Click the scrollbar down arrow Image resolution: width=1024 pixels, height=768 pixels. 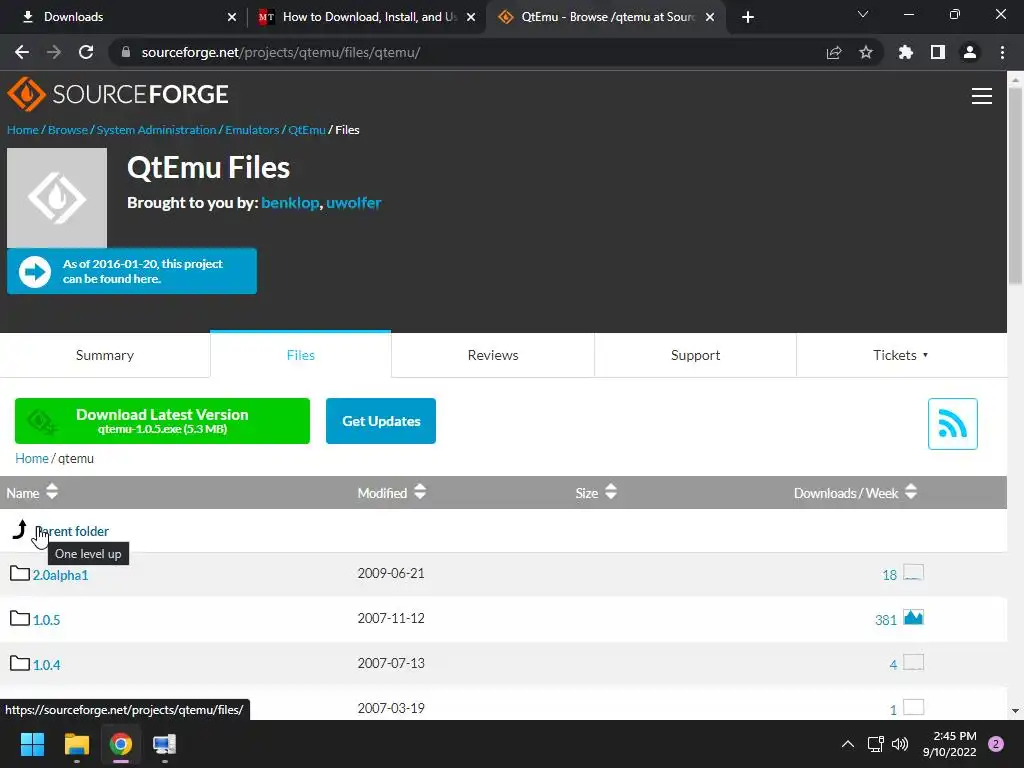tap(1015, 711)
